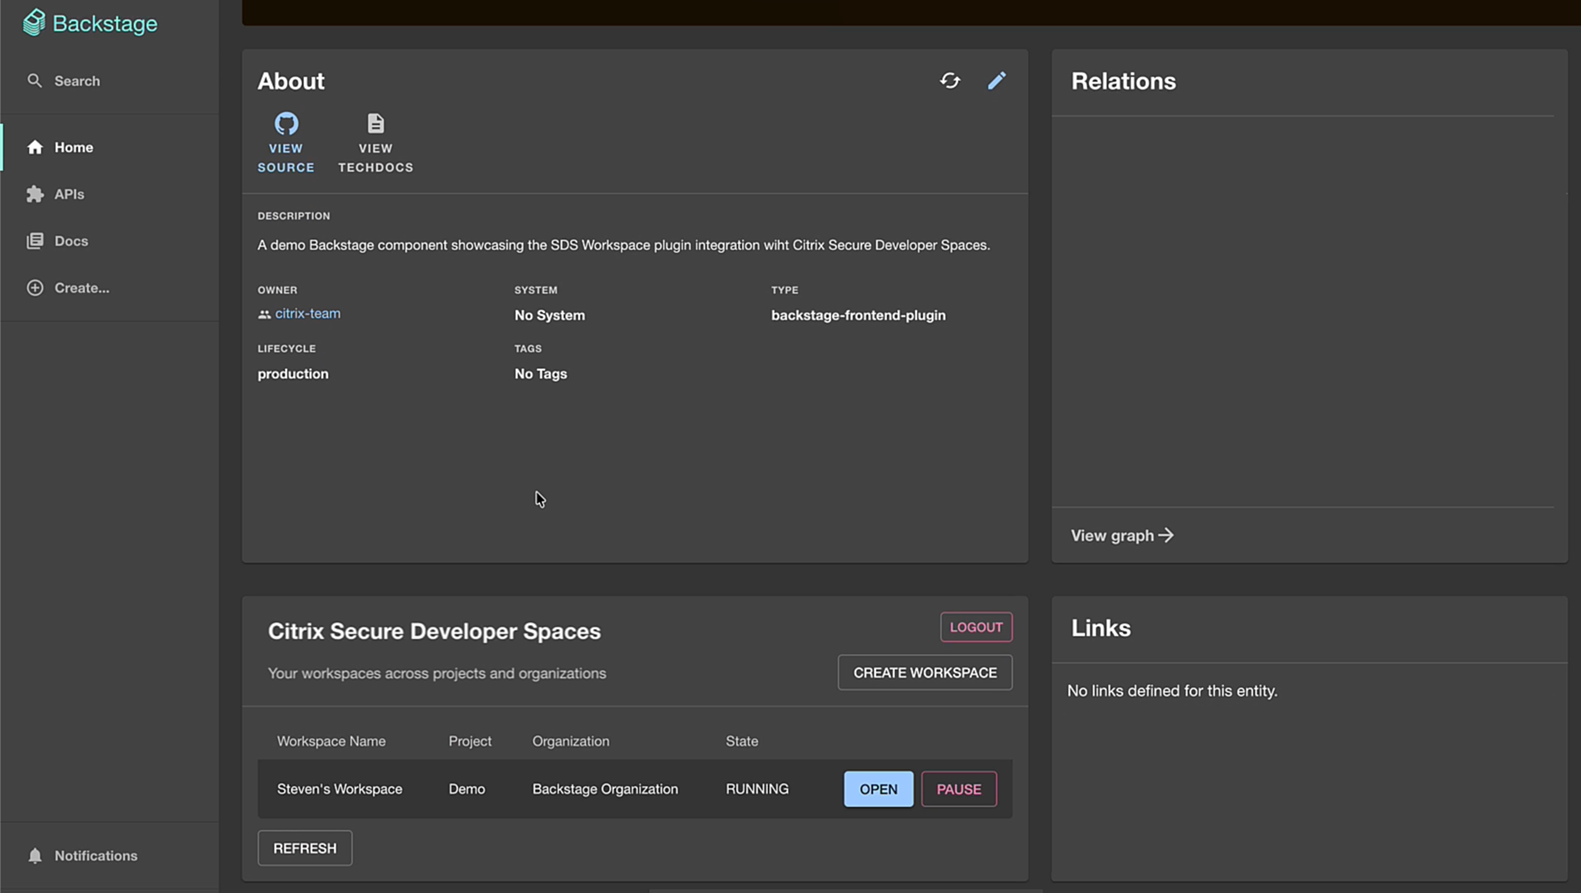Refresh entity with the sync icon
This screenshot has width=1581, height=893.
point(950,81)
